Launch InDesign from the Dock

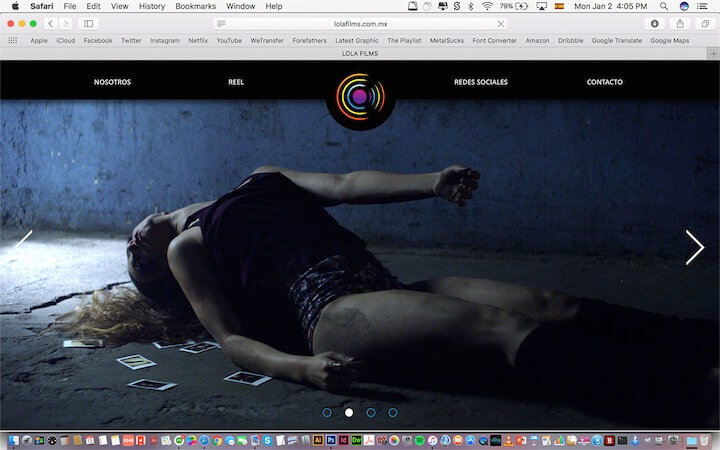point(343,441)
